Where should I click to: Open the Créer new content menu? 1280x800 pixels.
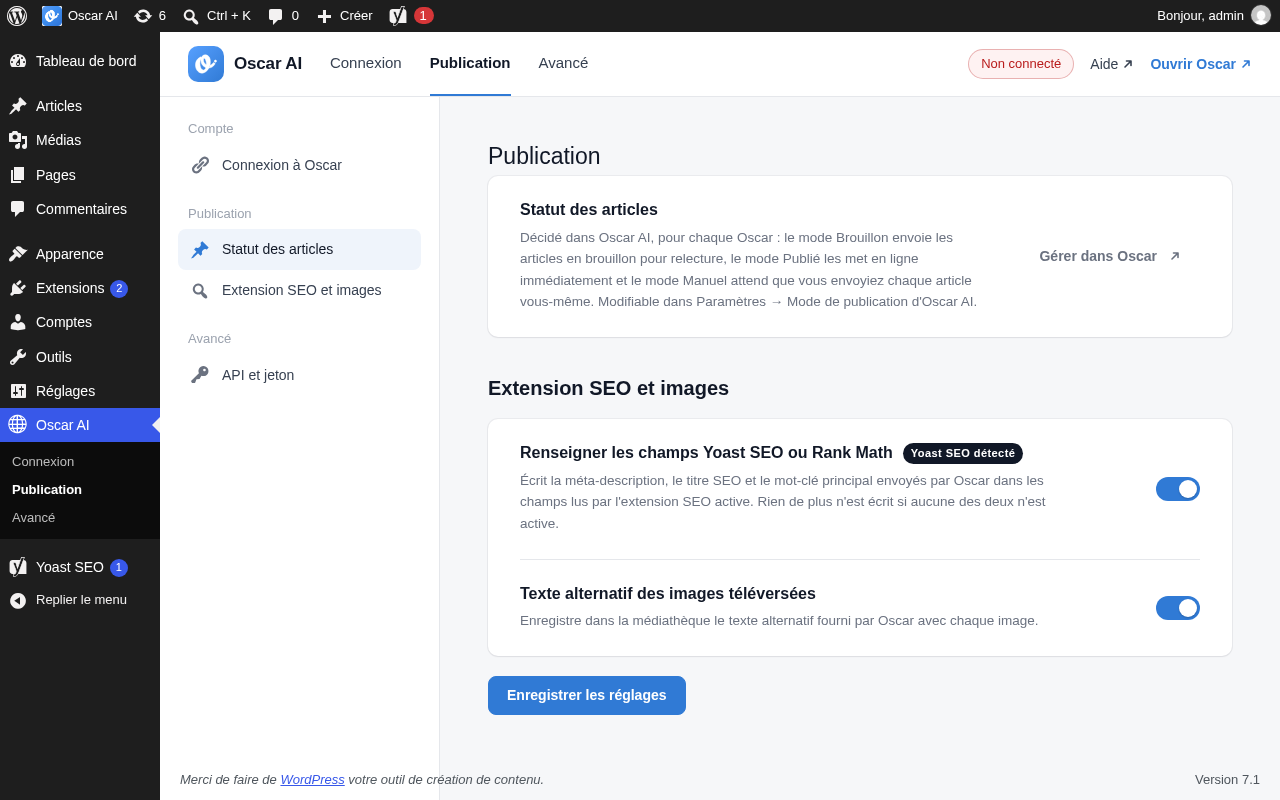[345, 16]
